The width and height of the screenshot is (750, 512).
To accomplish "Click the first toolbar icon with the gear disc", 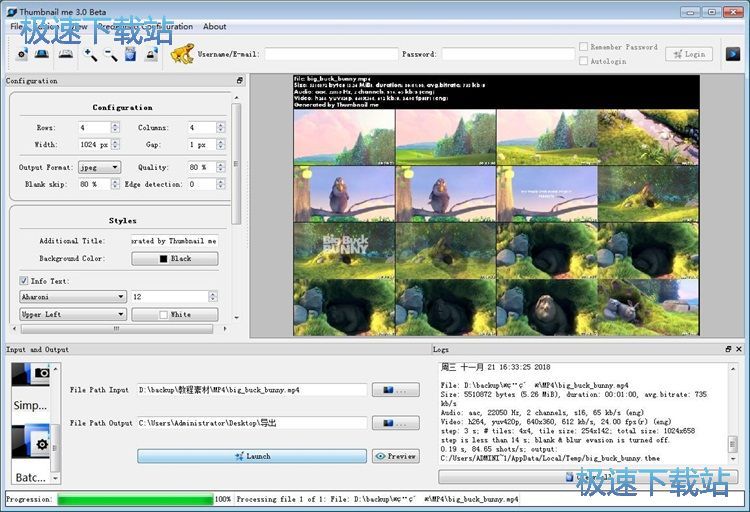I will pos(22,54).
